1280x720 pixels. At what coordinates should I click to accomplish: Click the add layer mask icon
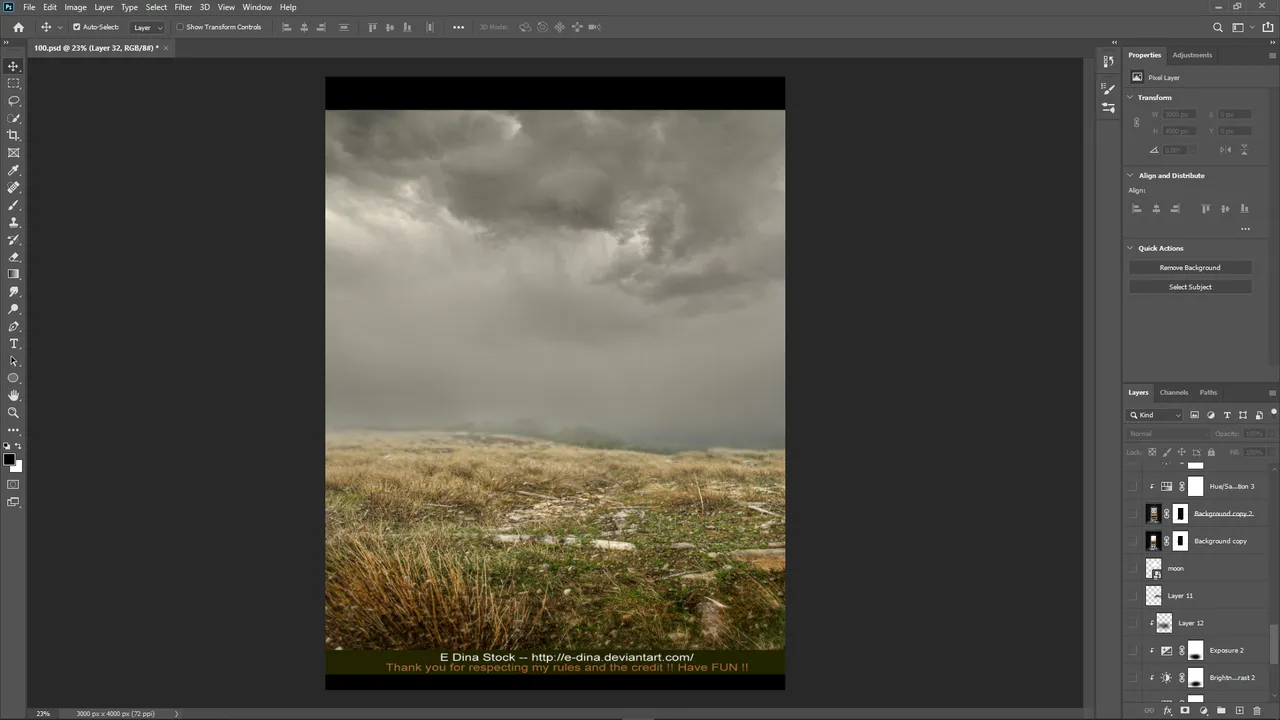tap(1185, 711)
